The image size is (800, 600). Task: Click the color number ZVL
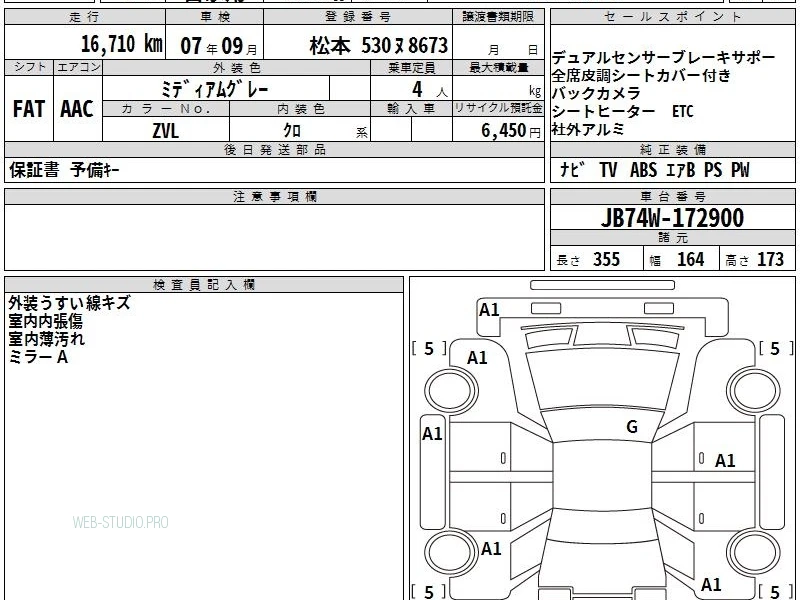[166, 131]
